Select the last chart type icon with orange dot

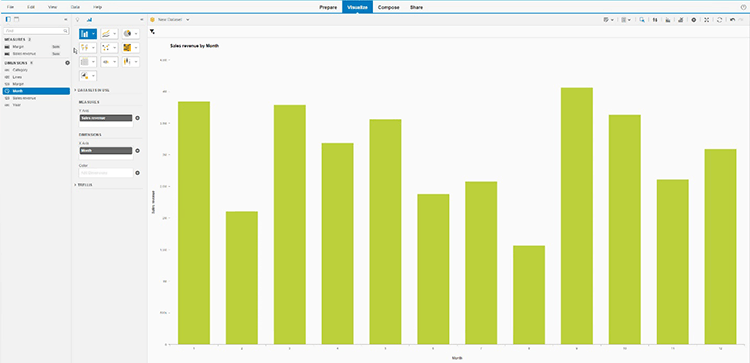85,76
